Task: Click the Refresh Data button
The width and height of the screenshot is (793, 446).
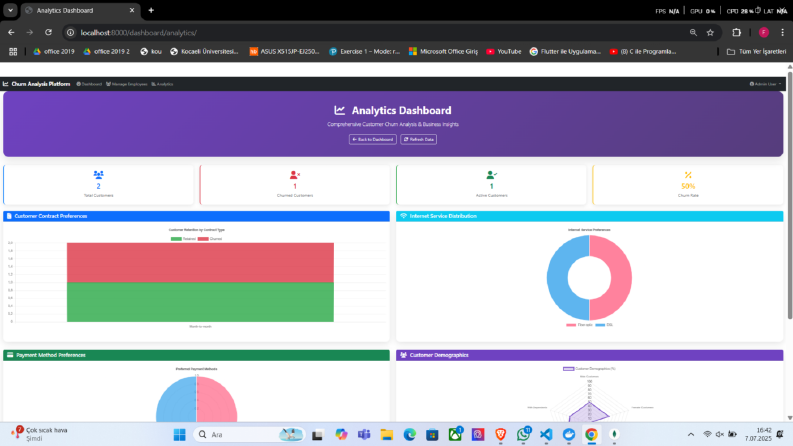Action: [x=418, y=139]
